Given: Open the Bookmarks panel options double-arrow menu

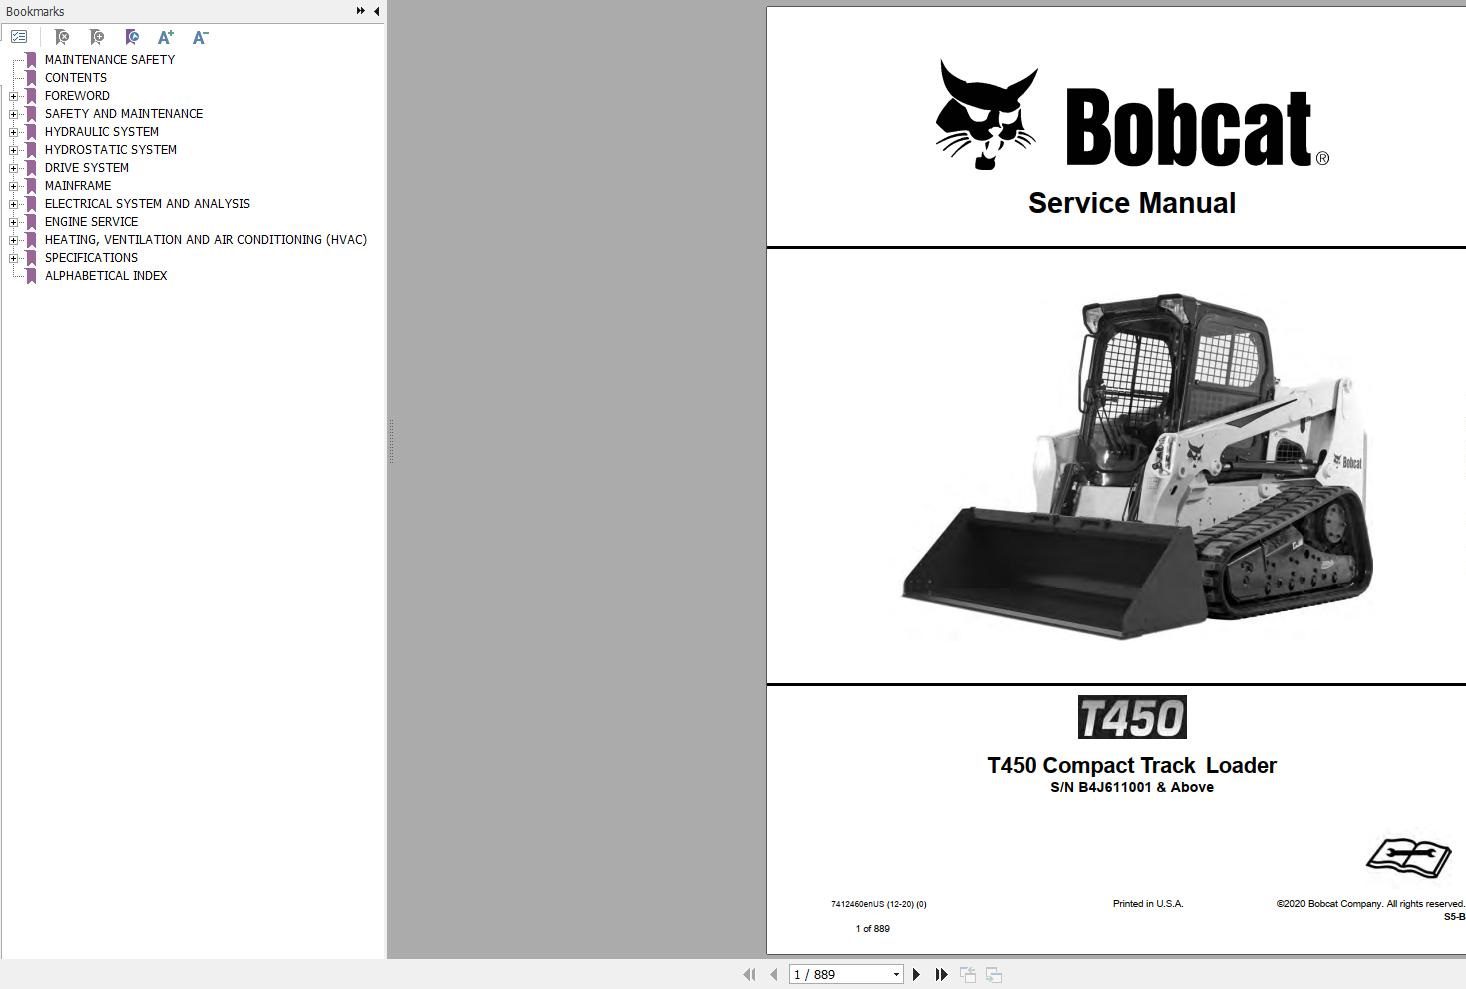Looking at the screenshot, I should 359,11.
